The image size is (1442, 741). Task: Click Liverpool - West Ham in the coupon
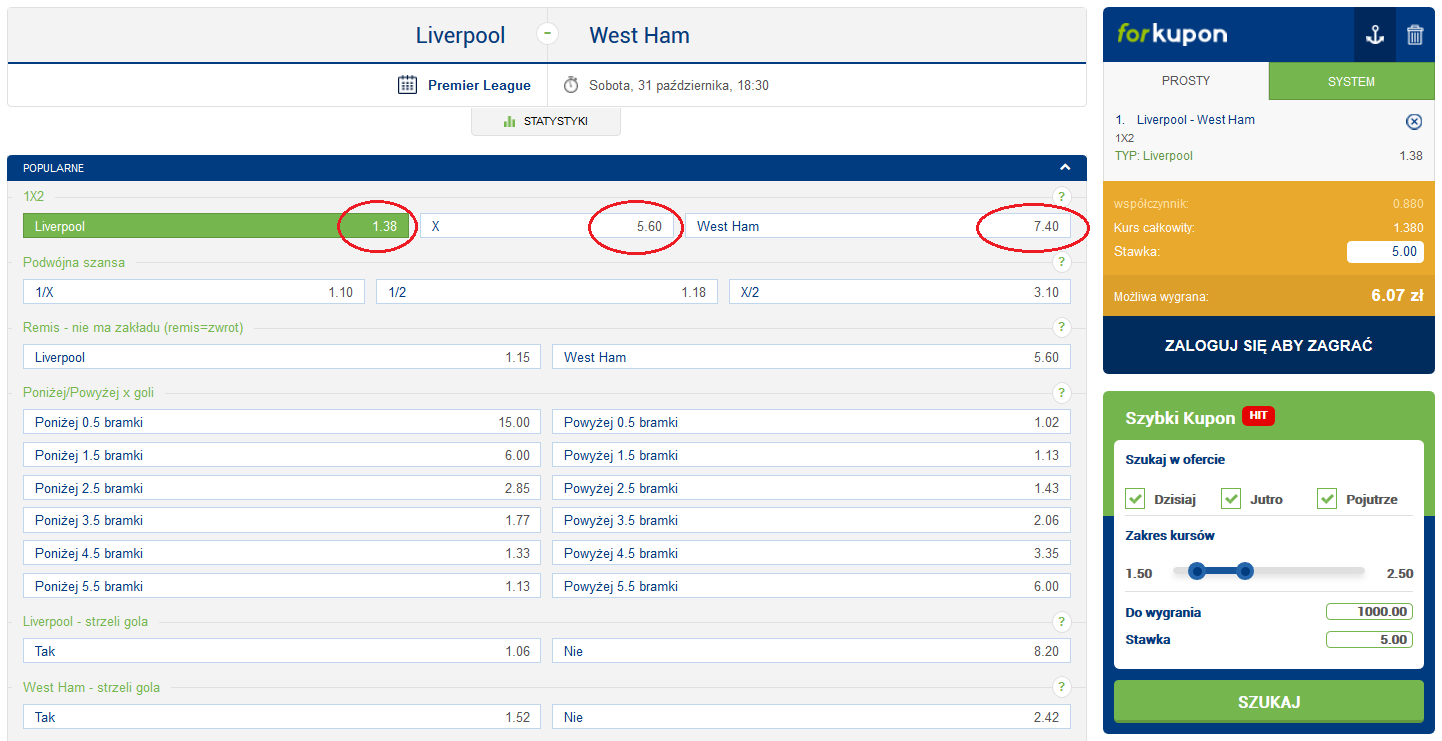click(x=1195, y=120)
